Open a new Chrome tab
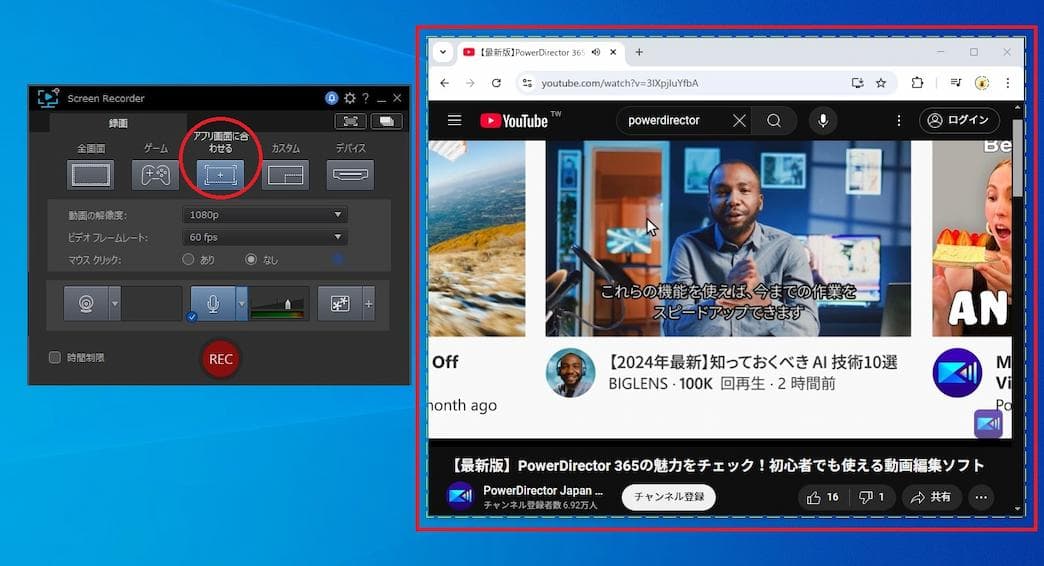 click(639, 52)
